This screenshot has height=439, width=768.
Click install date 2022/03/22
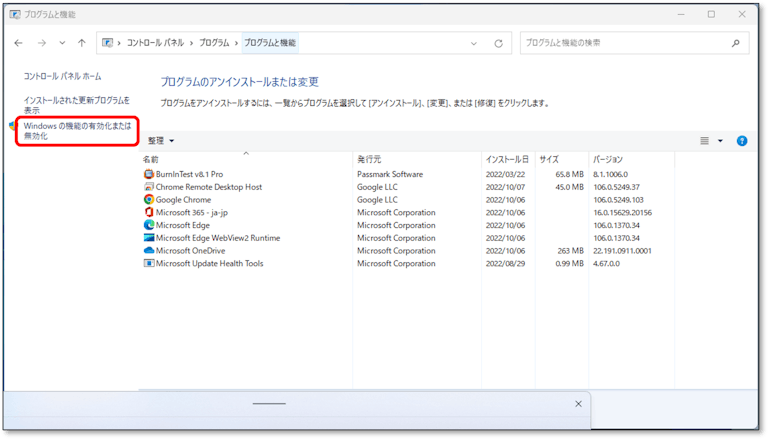point(505,174)
